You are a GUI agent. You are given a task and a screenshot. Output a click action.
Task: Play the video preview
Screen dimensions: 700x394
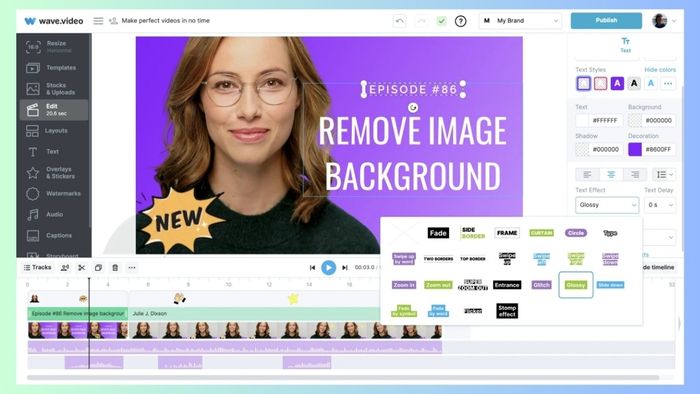329,268
